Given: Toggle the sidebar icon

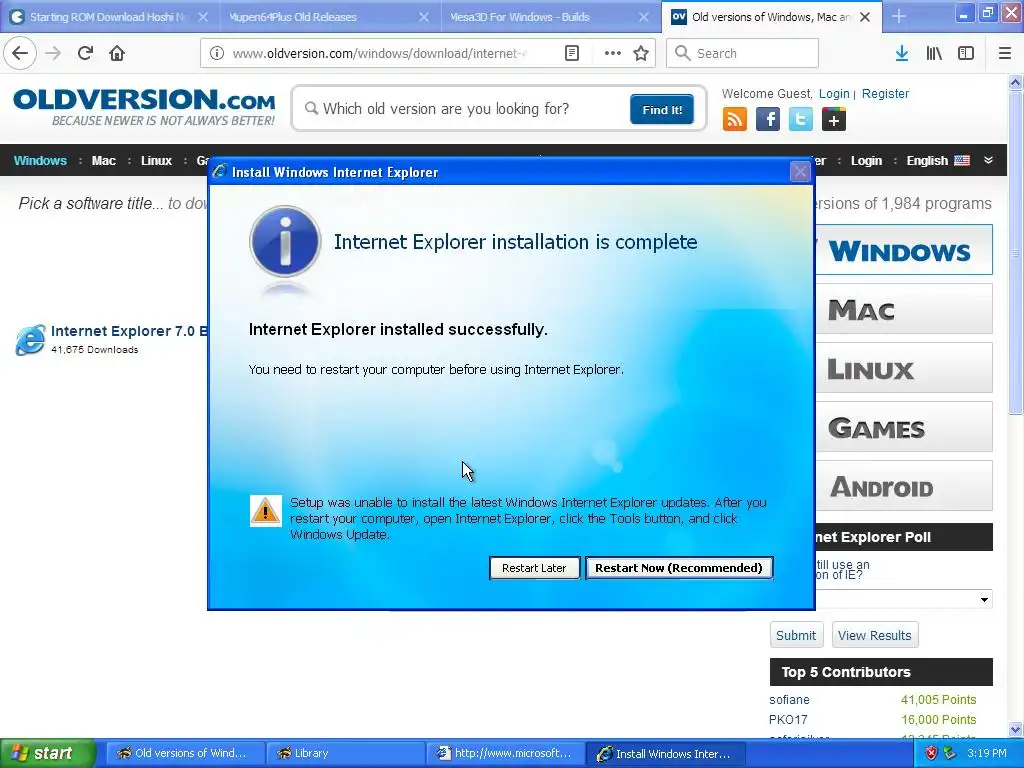Looking at the screenshot, I should [x=966, y=53].
